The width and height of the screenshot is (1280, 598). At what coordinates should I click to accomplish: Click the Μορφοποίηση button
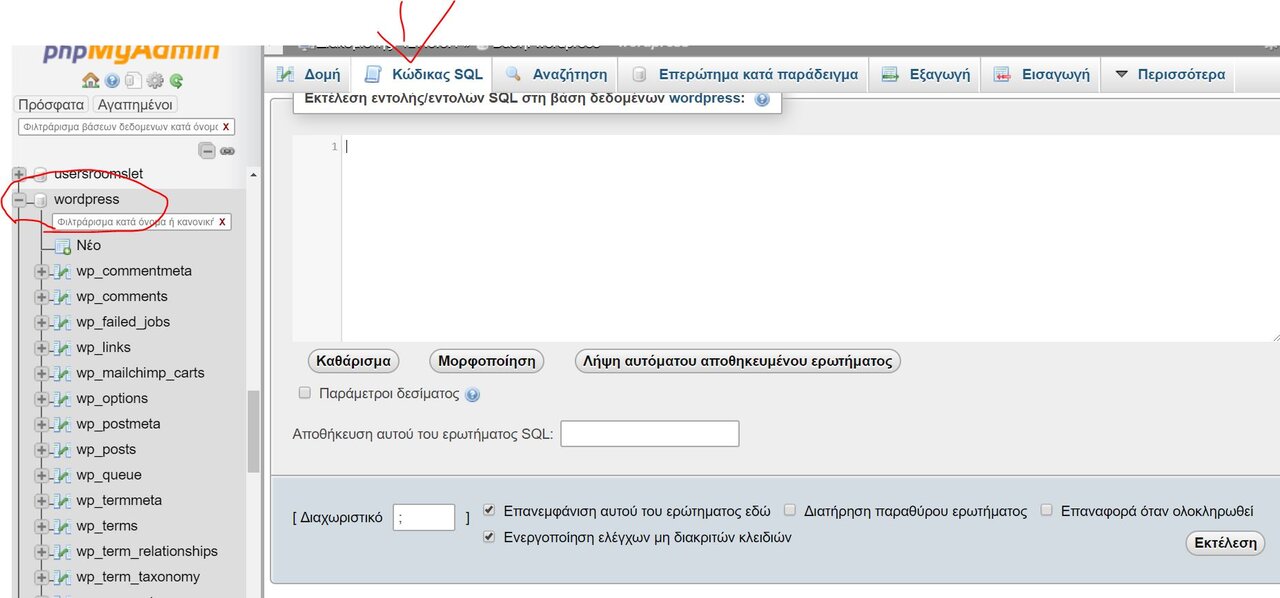(487, 361)
